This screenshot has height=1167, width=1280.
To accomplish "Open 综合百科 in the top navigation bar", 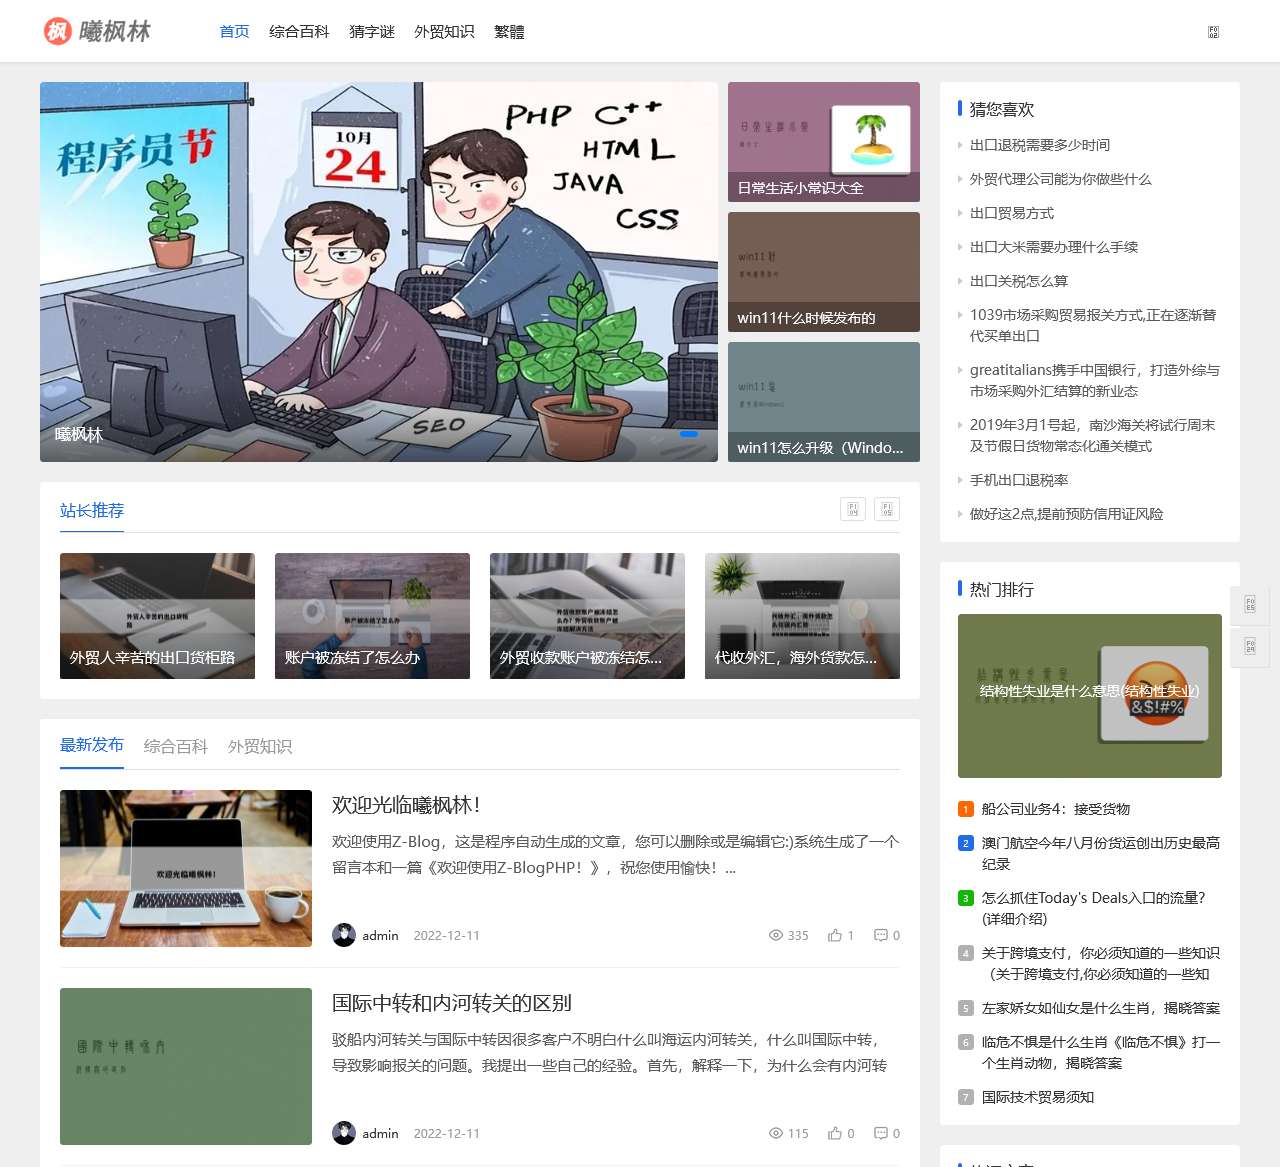I will pyautogui.click(x=299, y=32).
